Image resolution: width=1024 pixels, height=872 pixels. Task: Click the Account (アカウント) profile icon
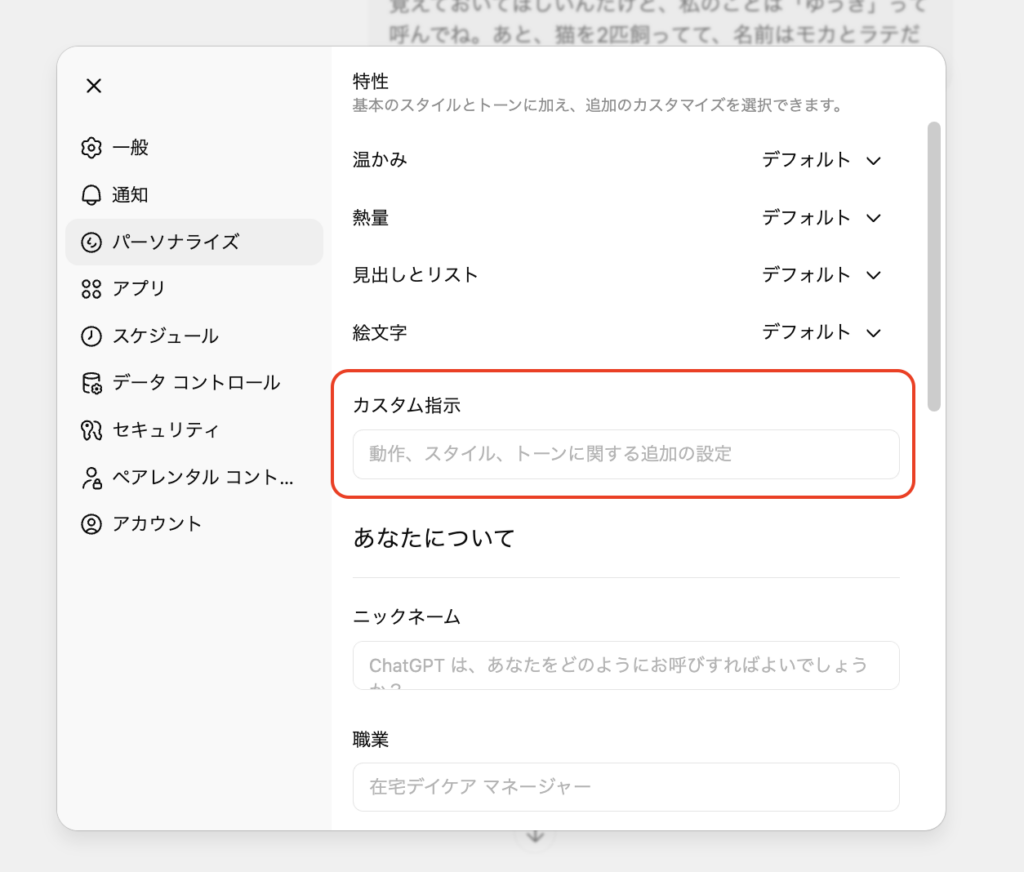click(91, 524)
